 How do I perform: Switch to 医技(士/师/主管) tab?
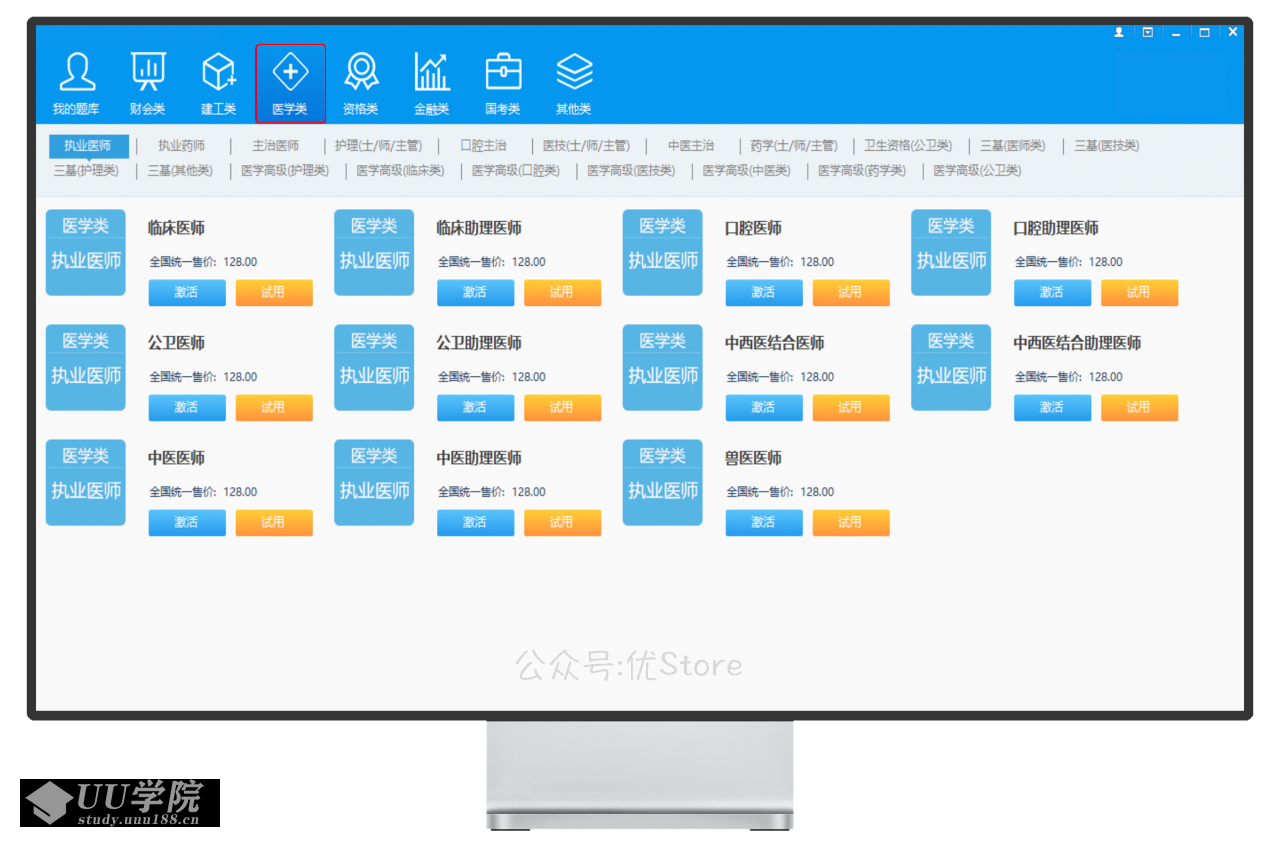click(586, 146)
